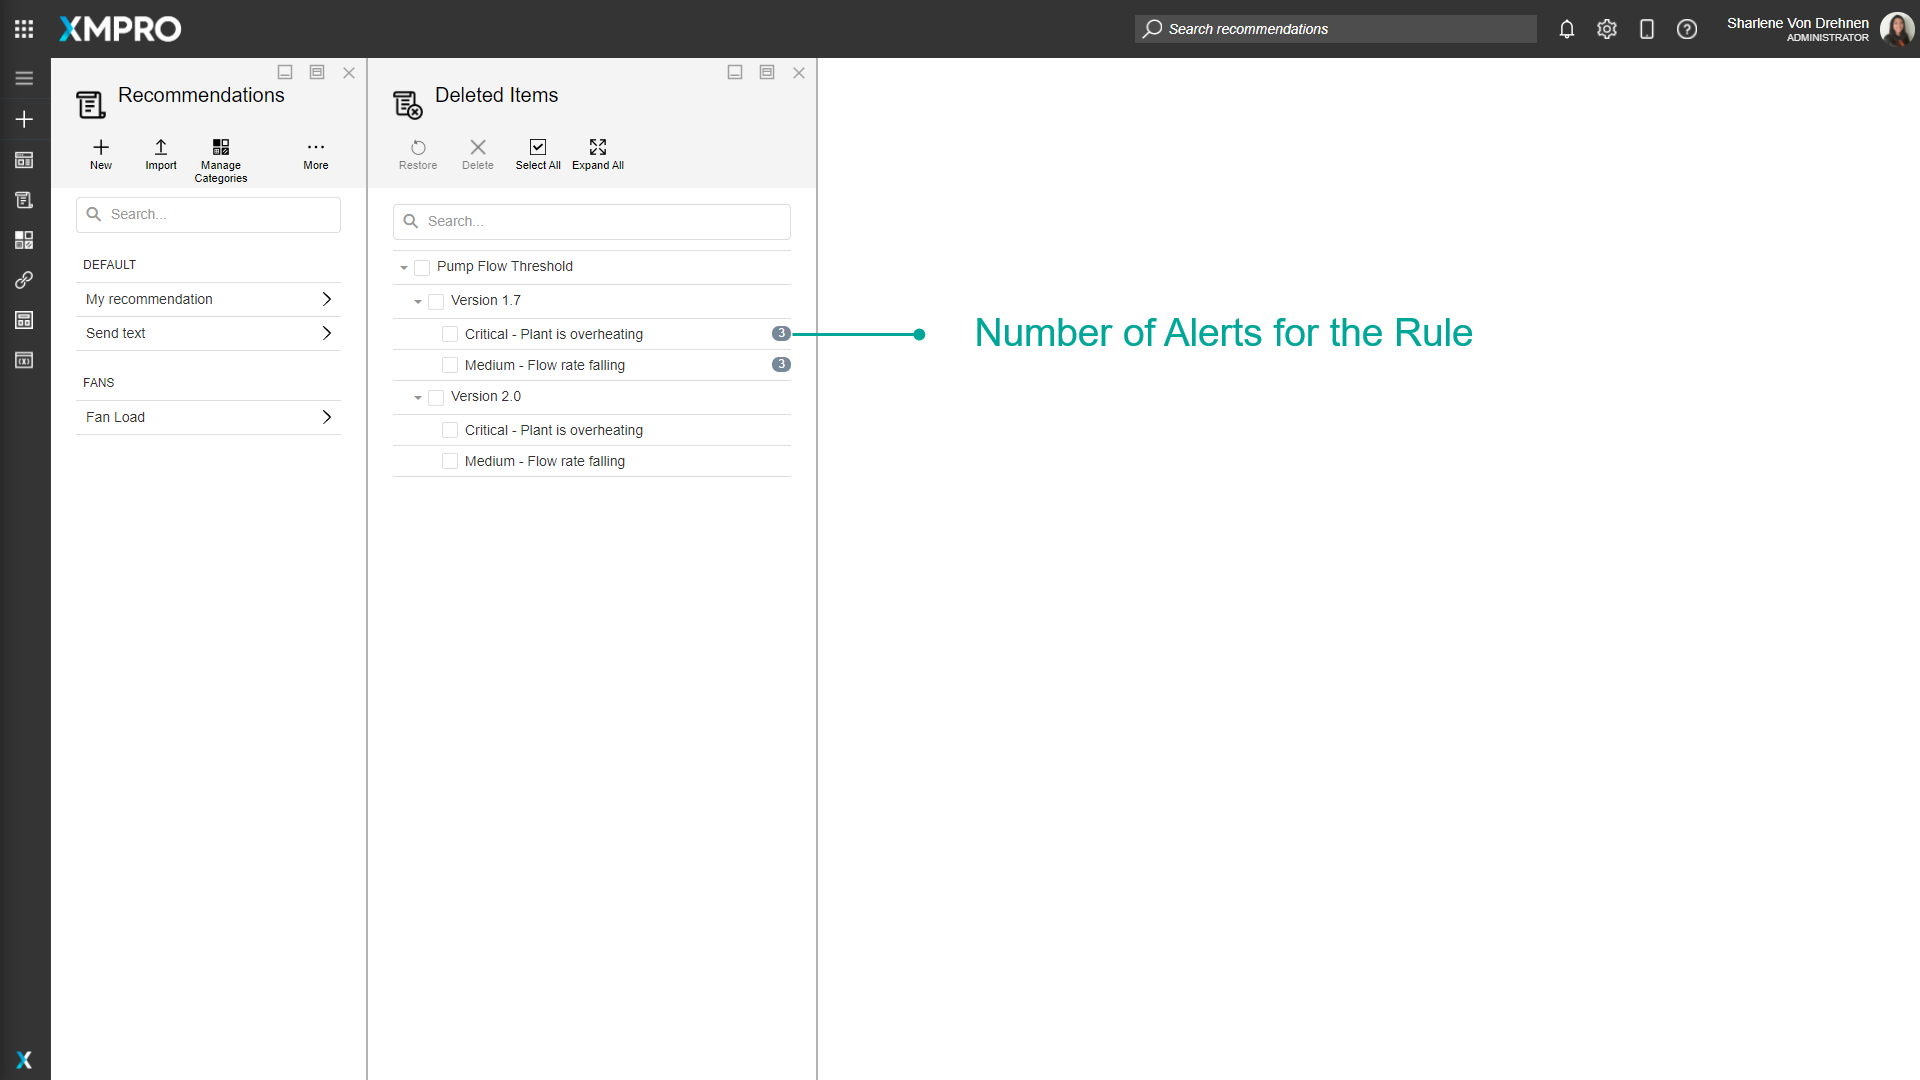The image size is (1920, 1080).
Task: Collapse the Pump Flow Threshold tree node
Action: click(404, 268)
